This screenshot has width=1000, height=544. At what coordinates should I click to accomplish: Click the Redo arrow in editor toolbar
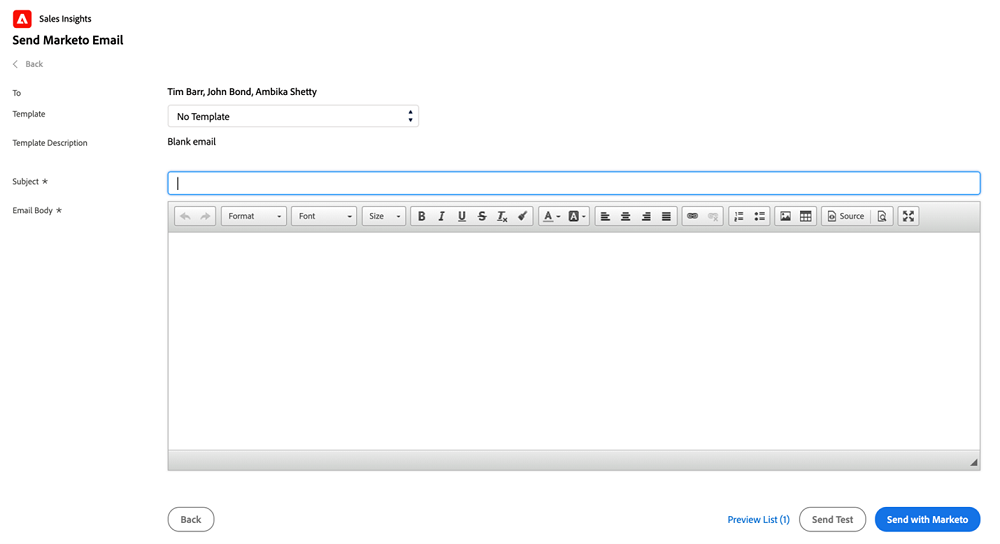click(205, 216)
